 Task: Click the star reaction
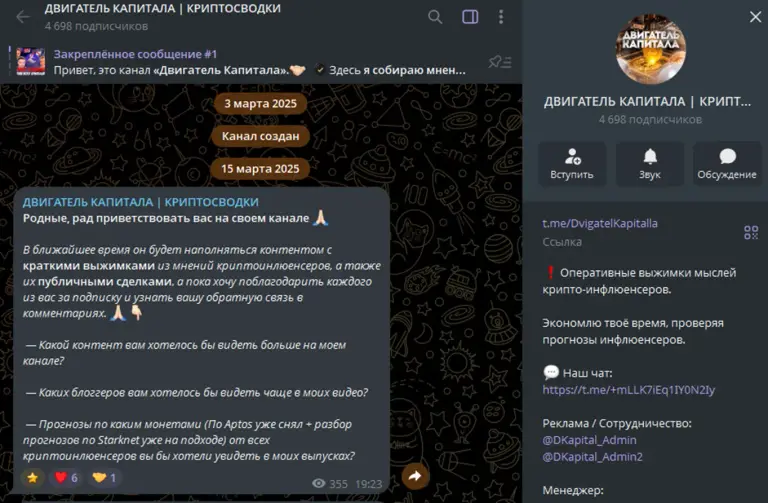[33, 478]
